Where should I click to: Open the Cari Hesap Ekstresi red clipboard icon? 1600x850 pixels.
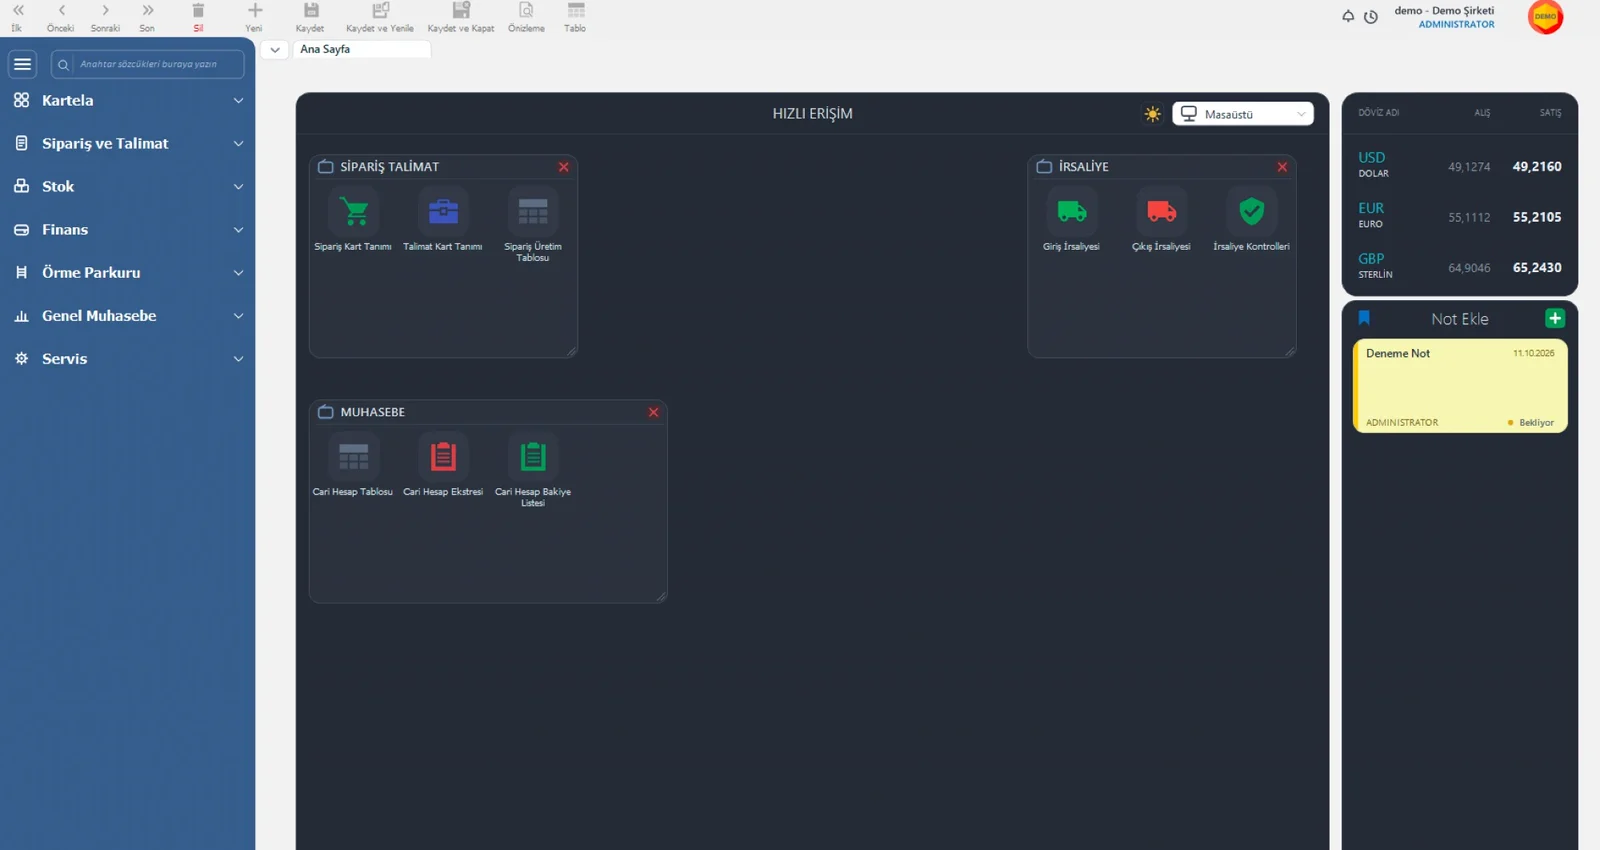tap(443, 457)
